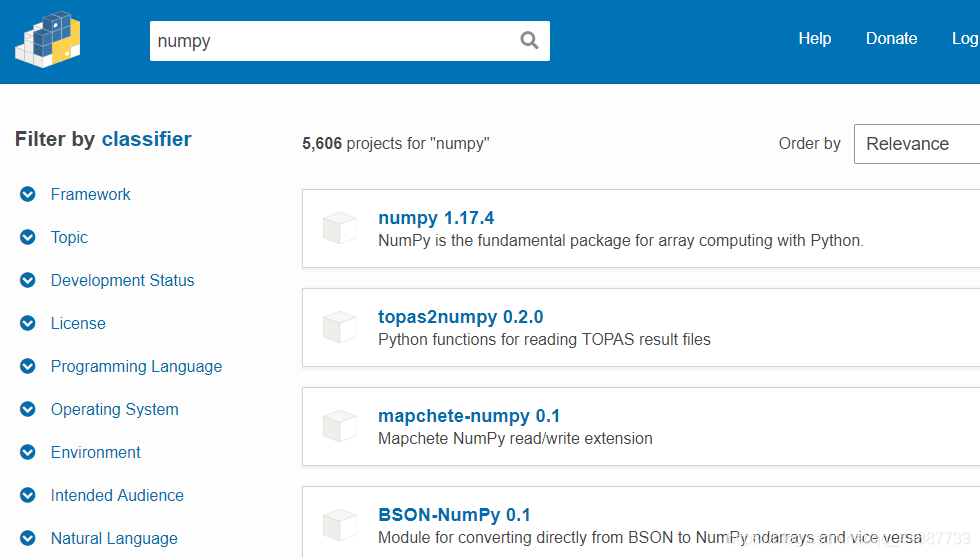Expand the Framework classifier chevron
The height and width of the screenshot is (557, 980).
tap(28, 194)
